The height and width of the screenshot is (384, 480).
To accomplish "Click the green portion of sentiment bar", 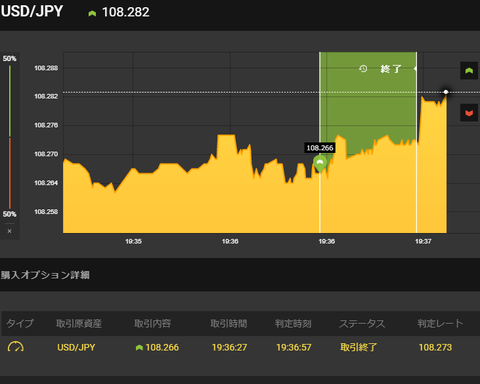I will (x=10, y=101).
